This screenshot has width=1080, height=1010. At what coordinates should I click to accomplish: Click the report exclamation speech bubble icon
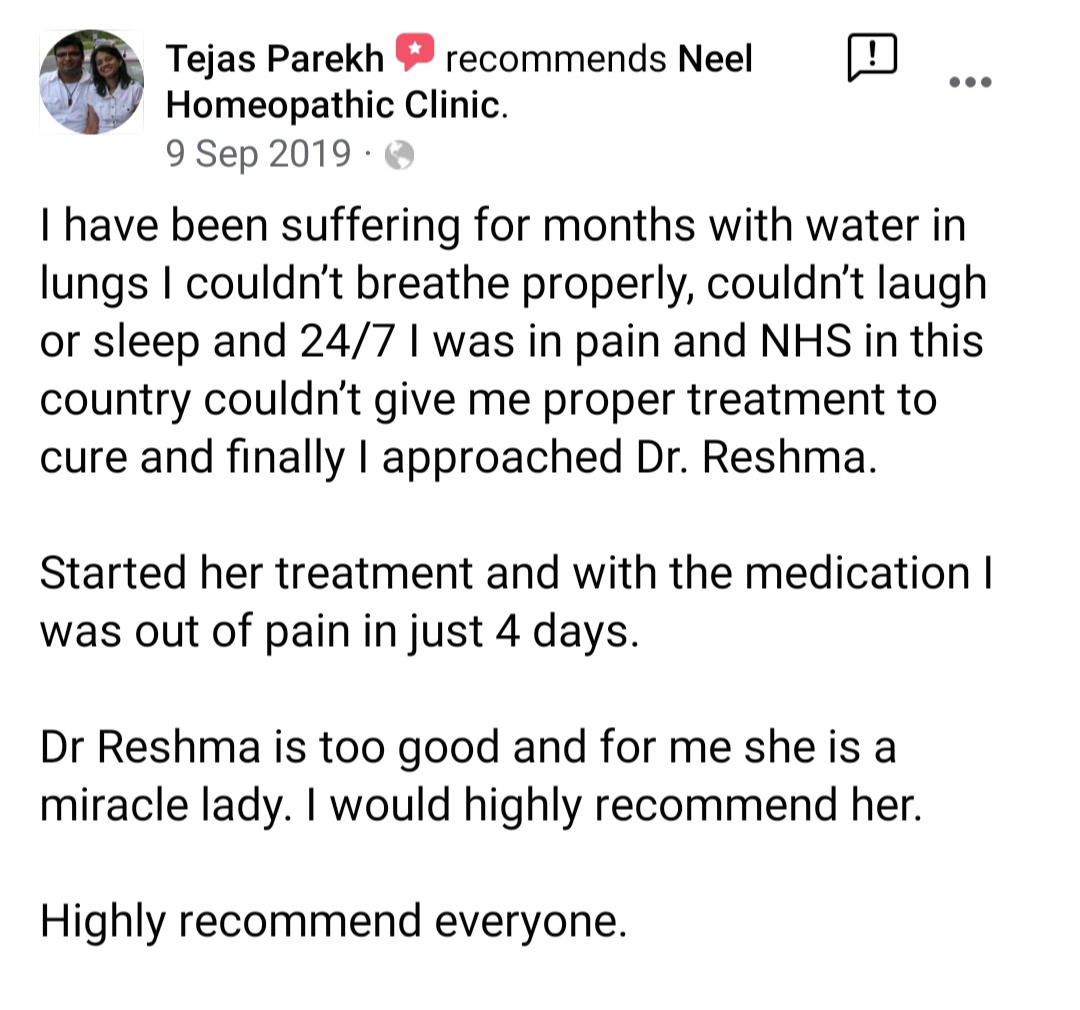point(871,57)
